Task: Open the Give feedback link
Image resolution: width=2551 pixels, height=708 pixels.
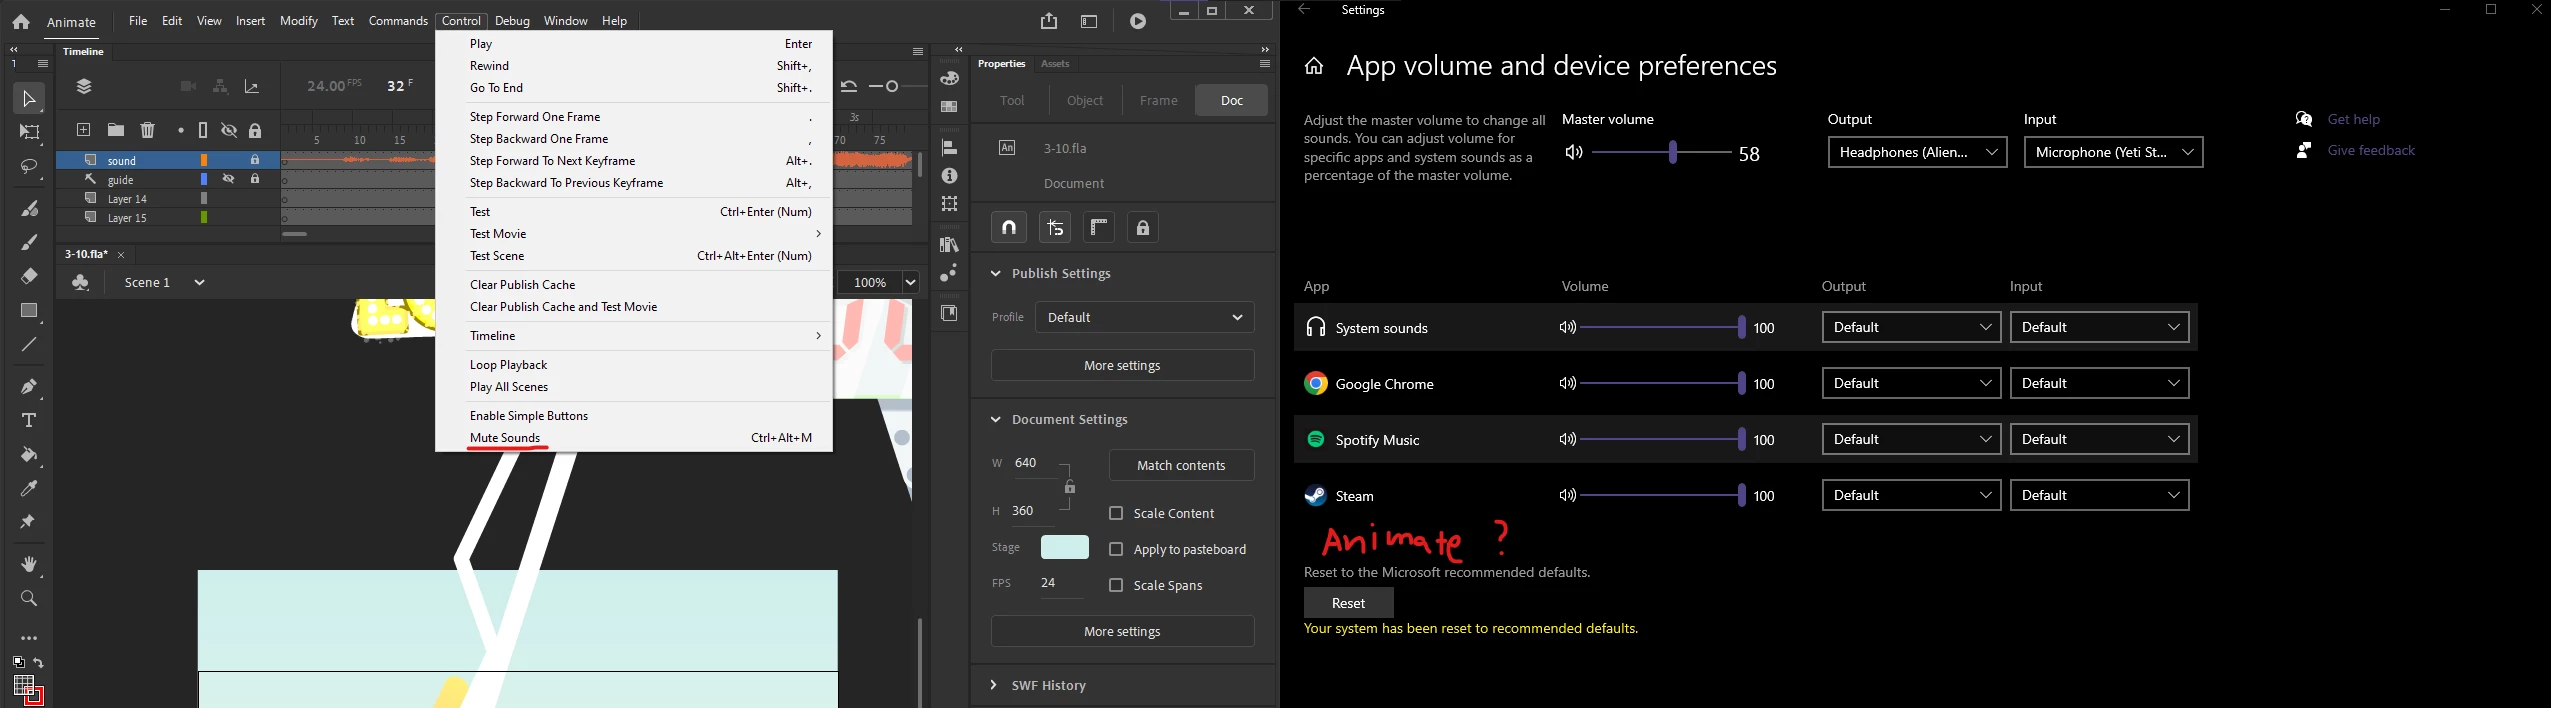Action: [2371, 150]
